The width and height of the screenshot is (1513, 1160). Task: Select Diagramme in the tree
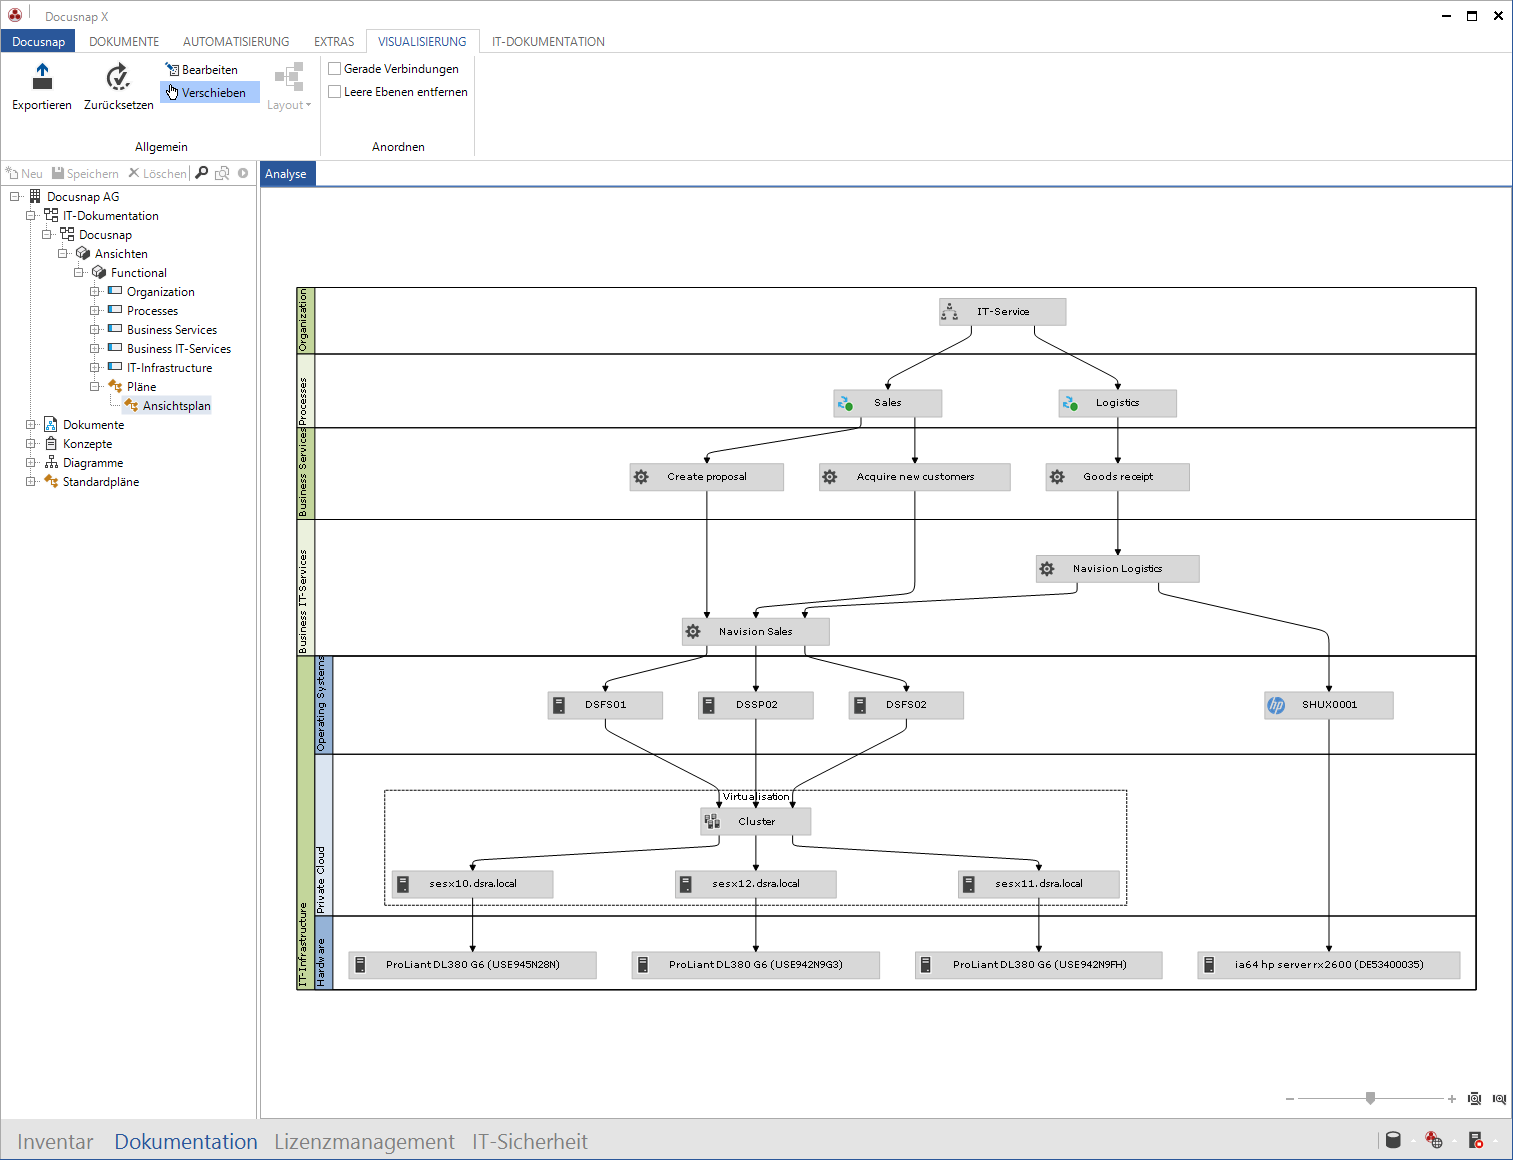tap(93, 463)
